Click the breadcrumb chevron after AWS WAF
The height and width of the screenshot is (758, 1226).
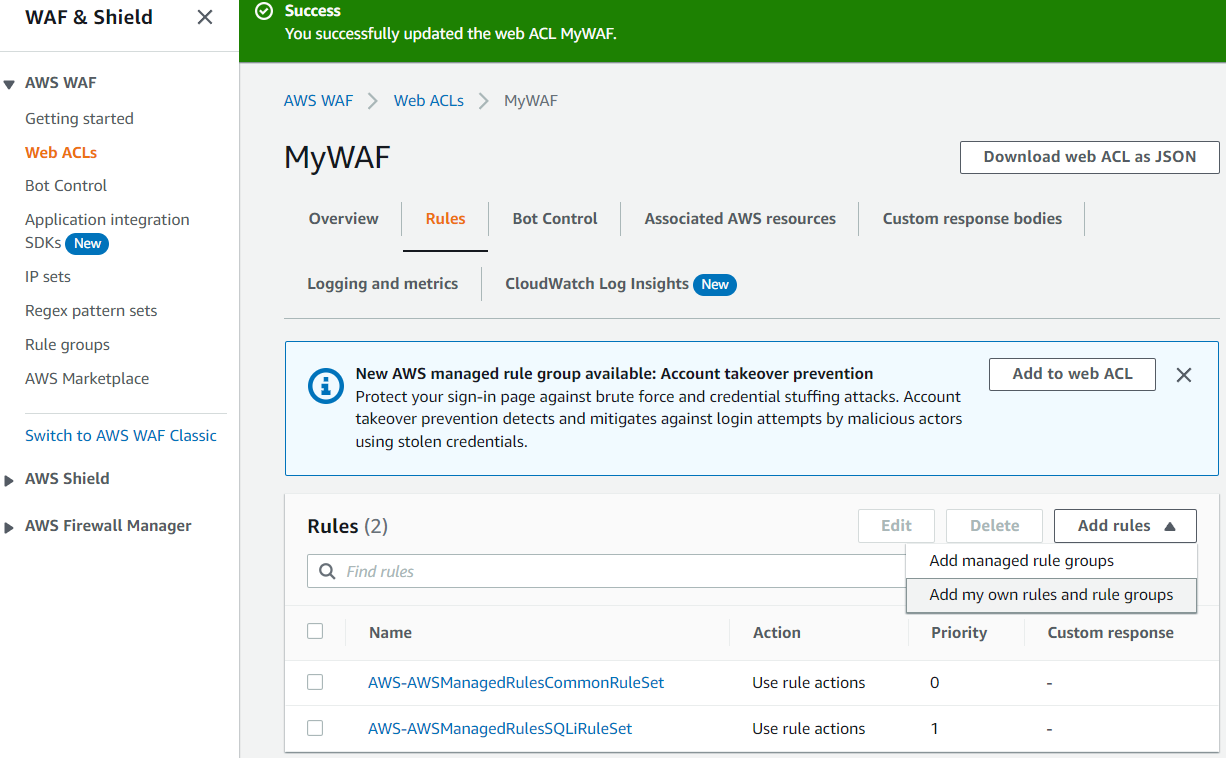pos(373,101)
